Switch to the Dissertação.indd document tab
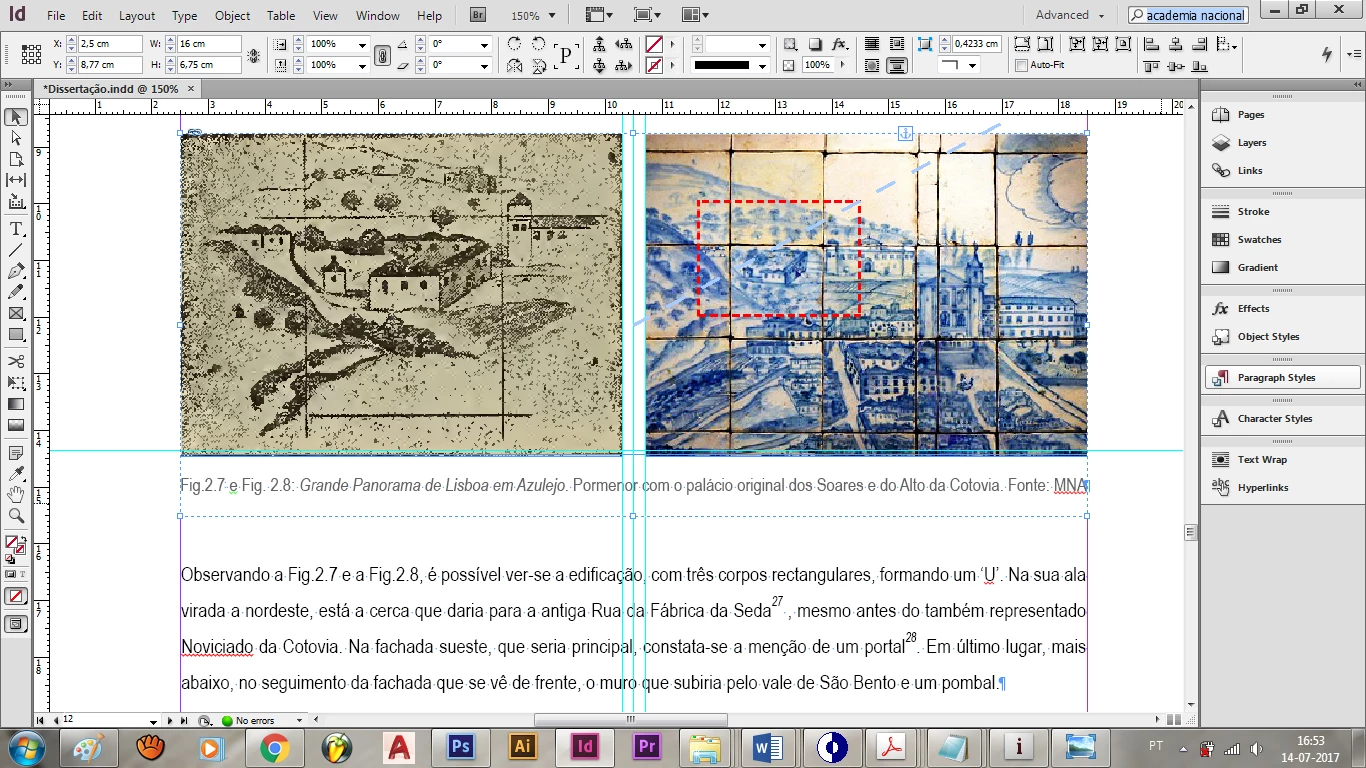1366x768 pixels. (x=111, y=88)
